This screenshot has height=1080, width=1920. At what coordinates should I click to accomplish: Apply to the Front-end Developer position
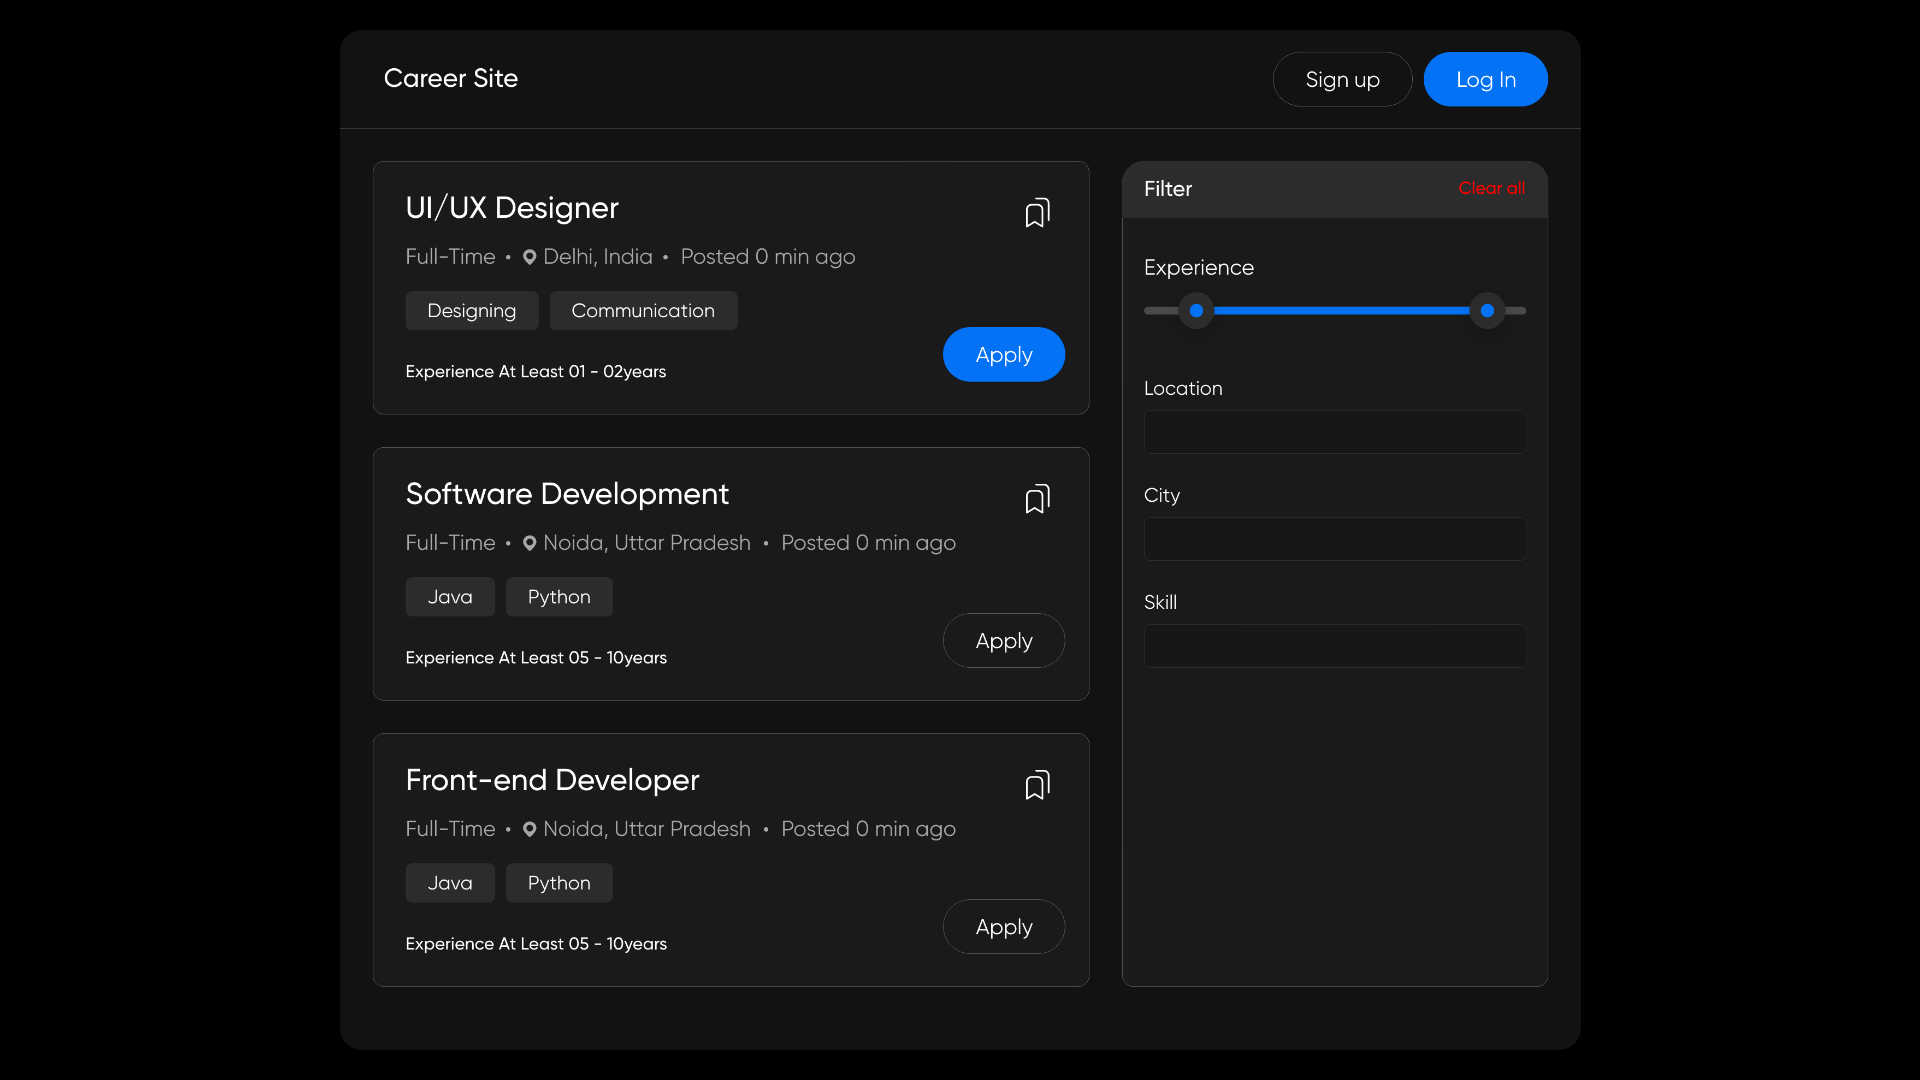coord(1003,927)
